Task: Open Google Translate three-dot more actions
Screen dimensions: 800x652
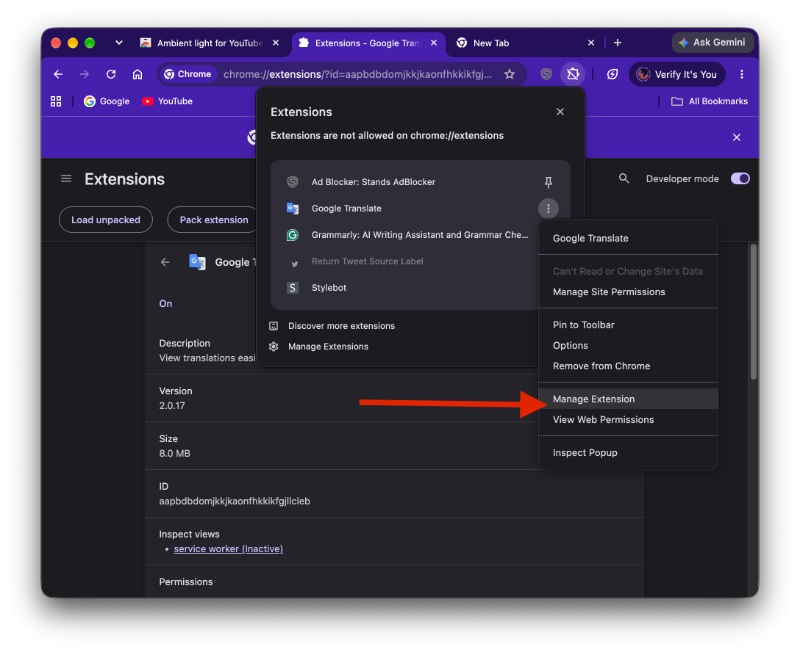Action: pyautogui.click(x=548, y=208)
